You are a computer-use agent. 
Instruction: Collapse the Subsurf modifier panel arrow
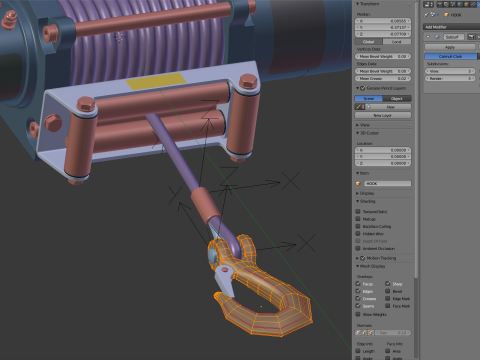[428, 37]
